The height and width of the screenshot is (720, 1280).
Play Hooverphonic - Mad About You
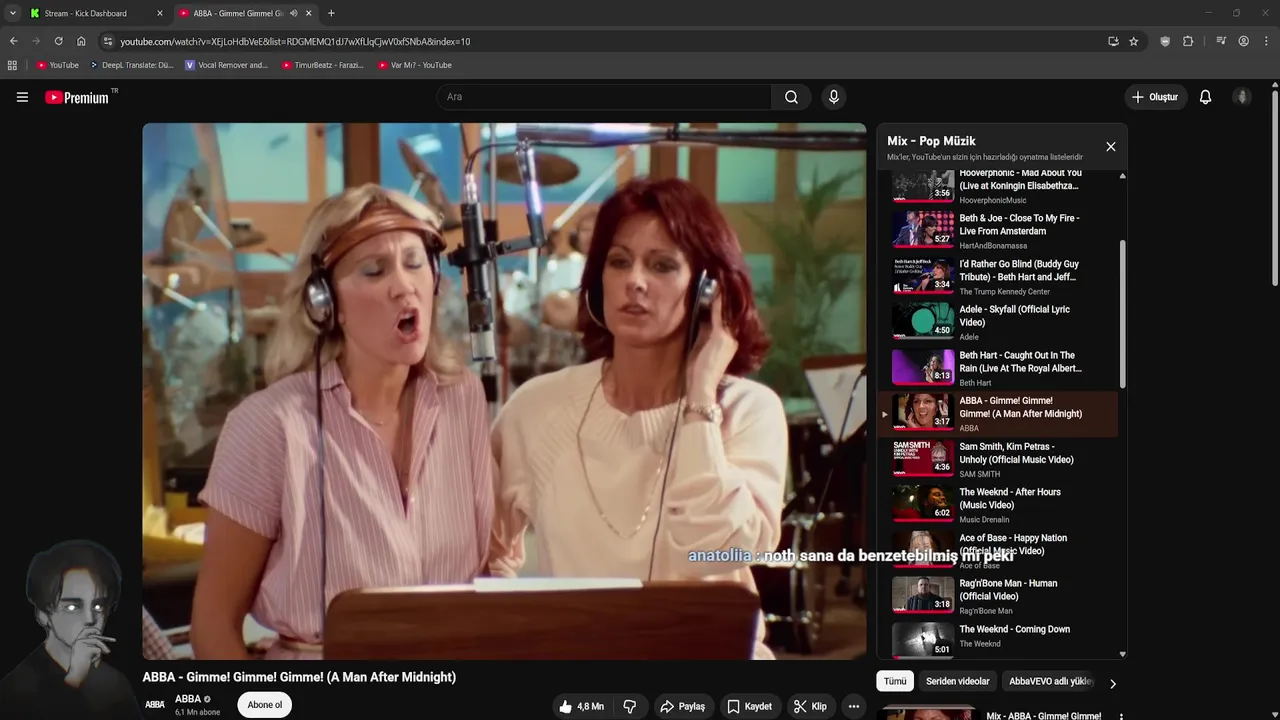pyautogui.click(x=997, y=186)
